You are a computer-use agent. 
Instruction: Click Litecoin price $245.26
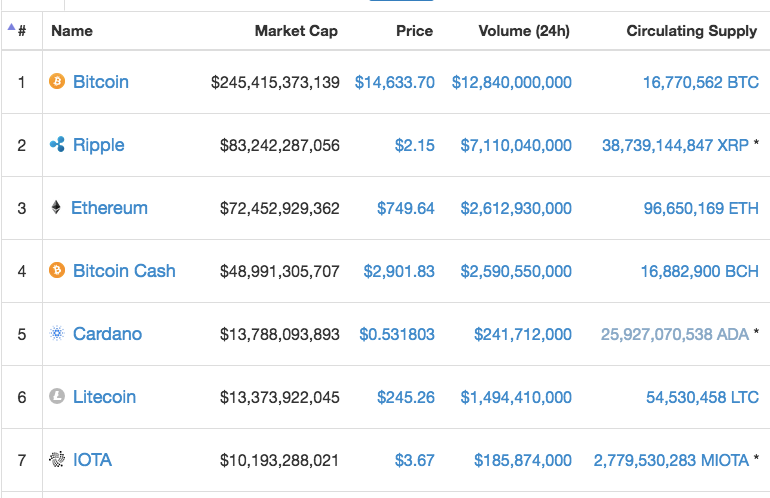(406, 397)
